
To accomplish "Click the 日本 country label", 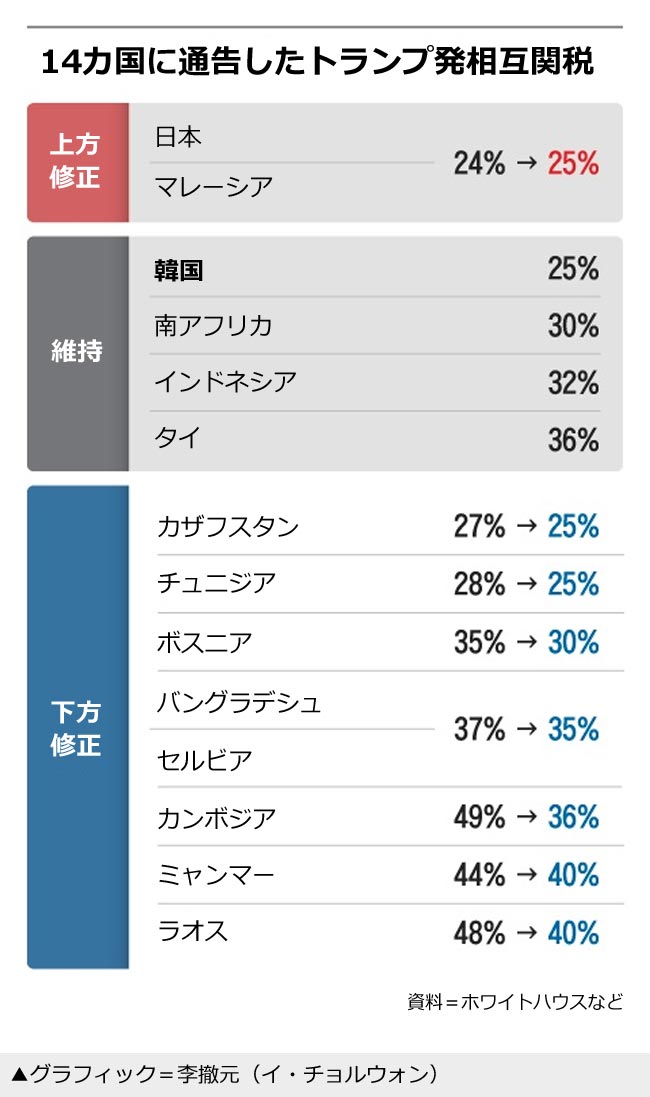I will 178,137.
